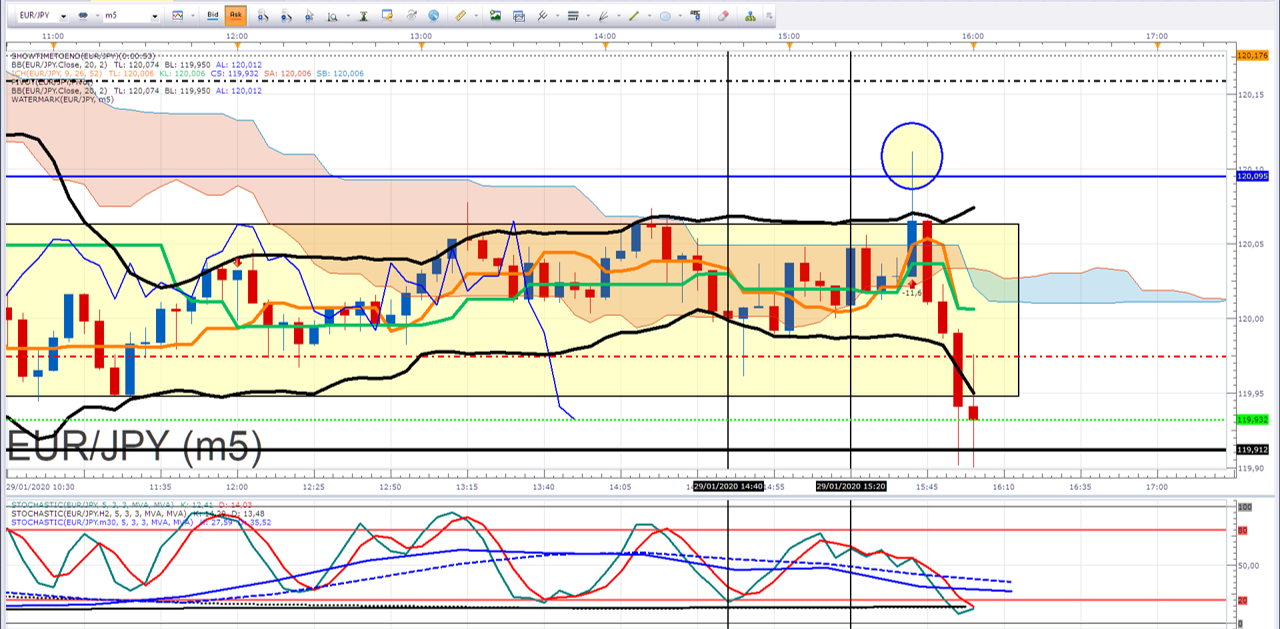Screen dimensions: 1280x629
Task: Select the text label tool icon
Action: [695, 15]
